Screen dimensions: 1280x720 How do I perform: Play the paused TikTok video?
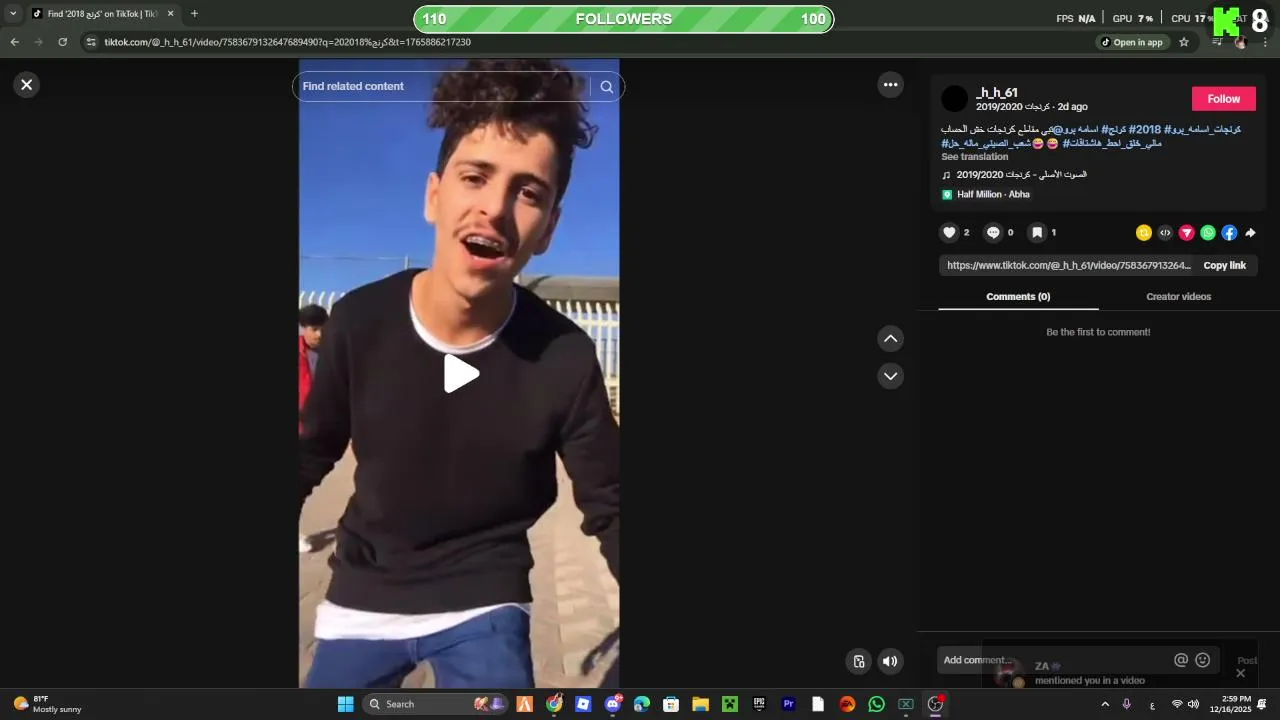coord(460,374)
